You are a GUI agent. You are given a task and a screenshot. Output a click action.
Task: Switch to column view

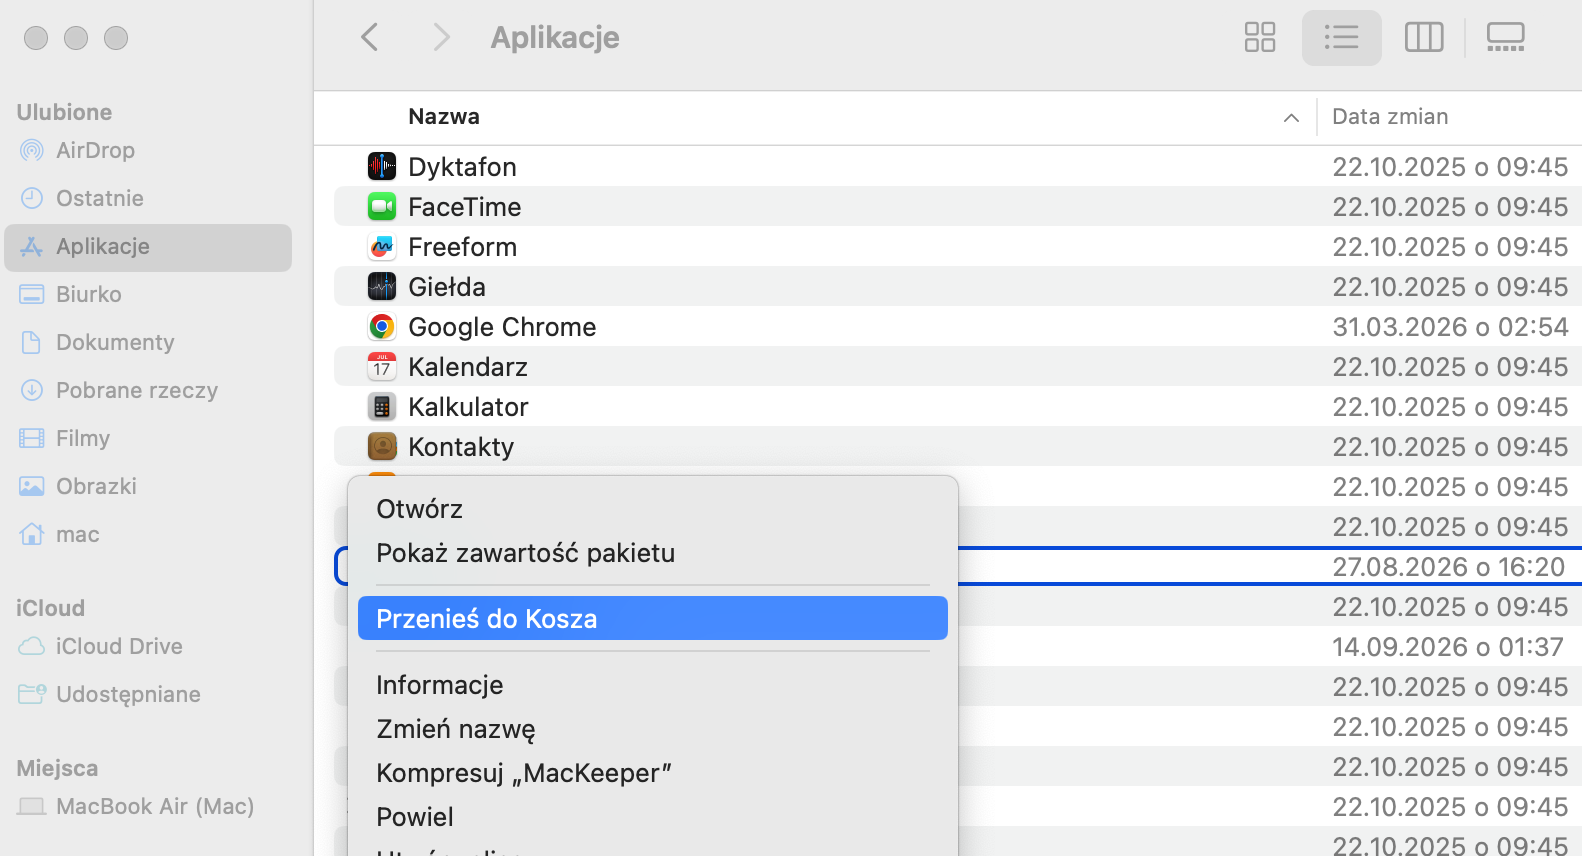point(1424,38)
